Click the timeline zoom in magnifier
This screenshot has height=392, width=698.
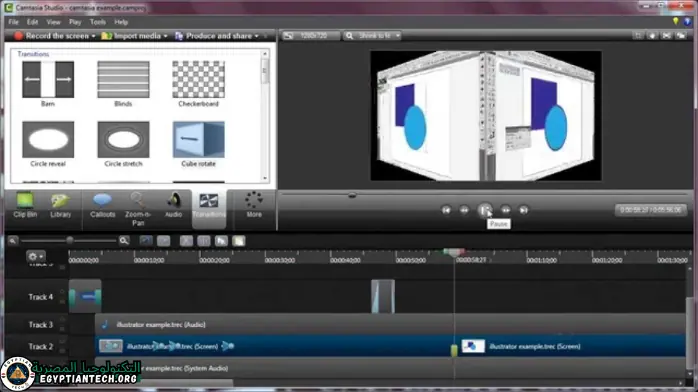(124, 241)
